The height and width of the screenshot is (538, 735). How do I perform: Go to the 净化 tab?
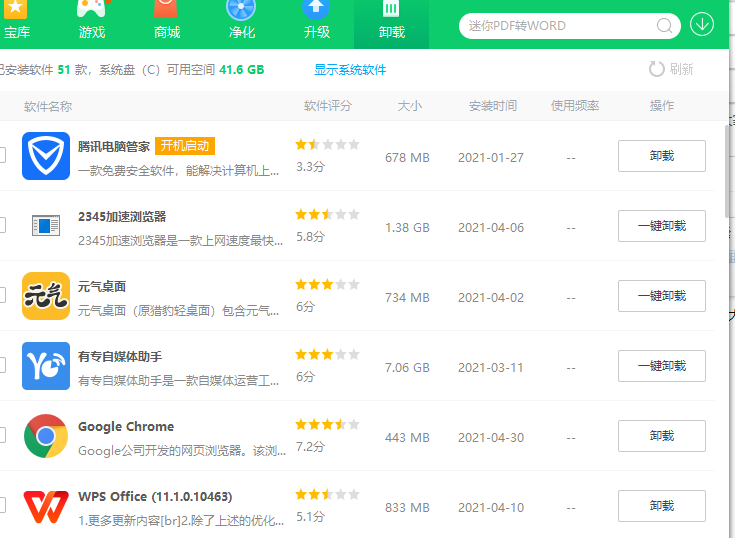(242, 22)
